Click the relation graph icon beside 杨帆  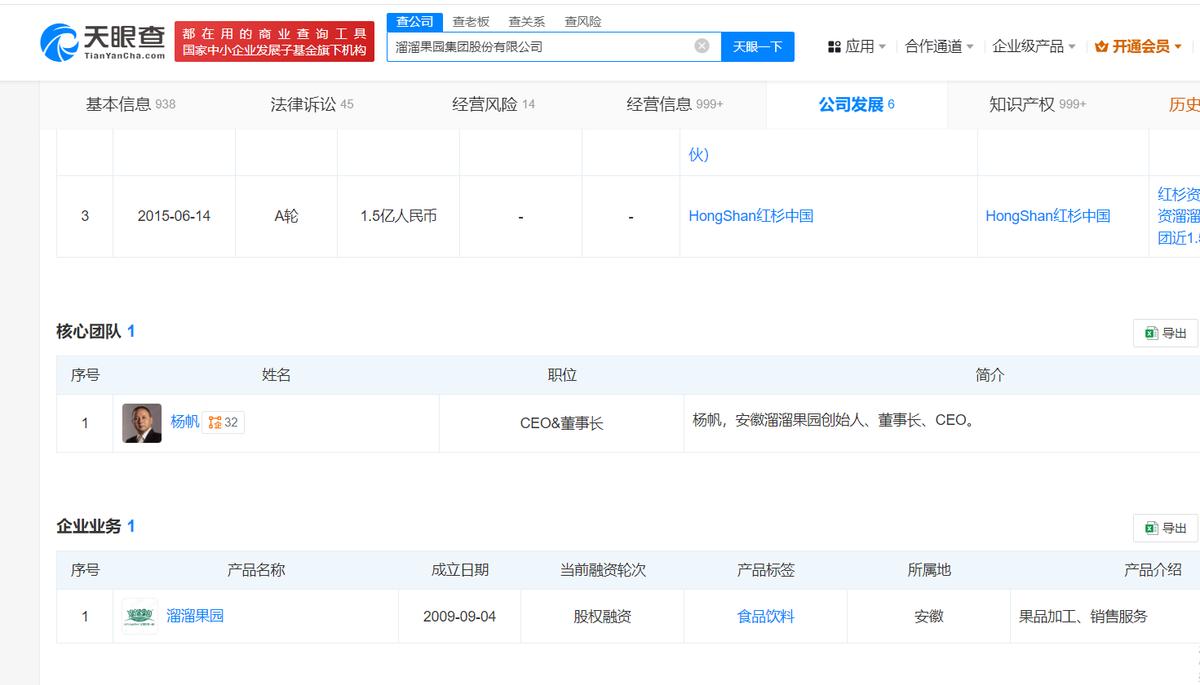click(x=215, y=423)
